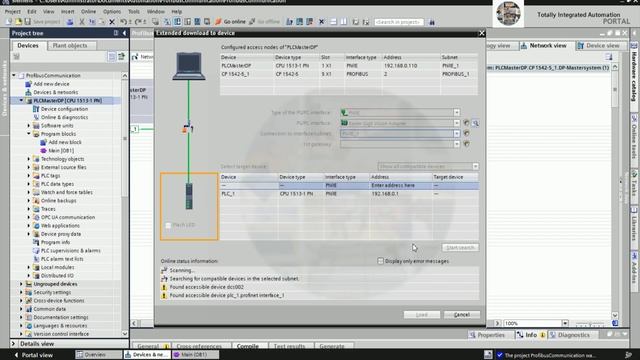Image resolution: width=640 pixels, height=360 pixels.
Task: Open Online & diagnostics tree item
Action: 64,117
